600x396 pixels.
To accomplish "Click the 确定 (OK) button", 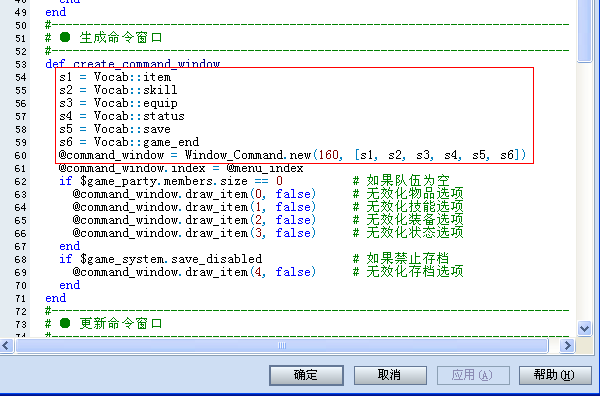I will (306, 375).
